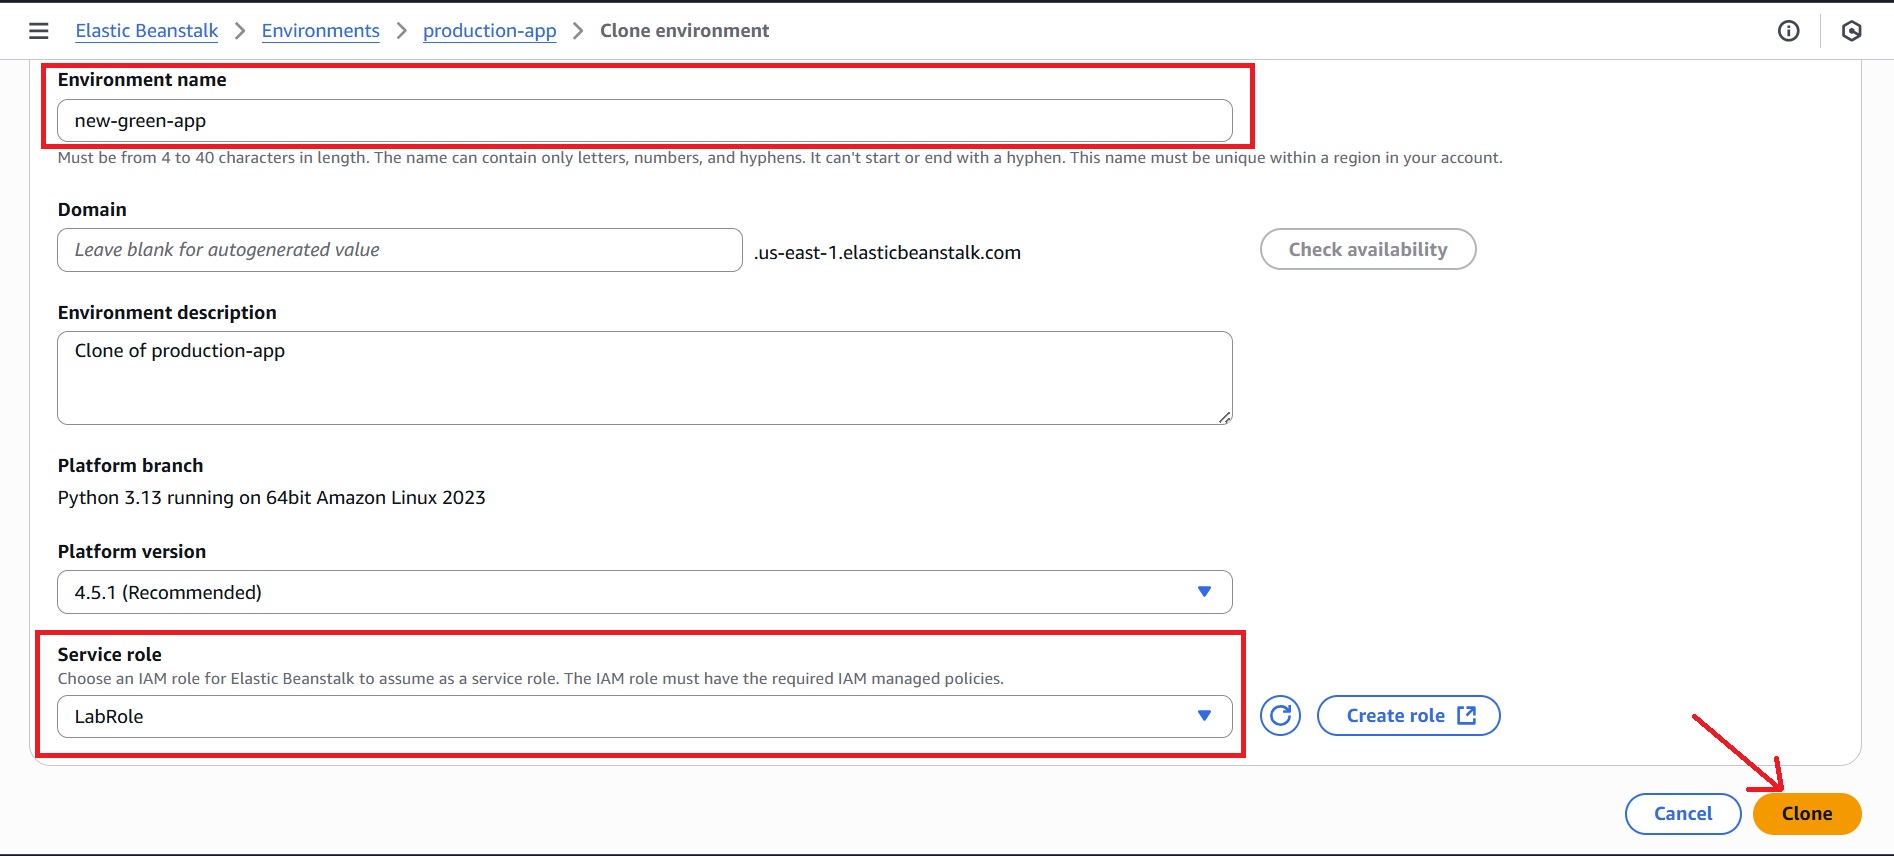The height and width of the screenshot is (856, 1894).
Task: Click the external link icon on Create role
Action: (x=1467, y=716)
